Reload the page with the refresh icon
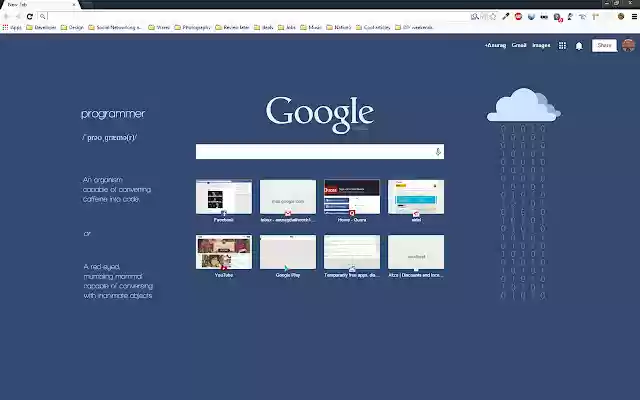 pyautogui.click(x=29, y=16)
